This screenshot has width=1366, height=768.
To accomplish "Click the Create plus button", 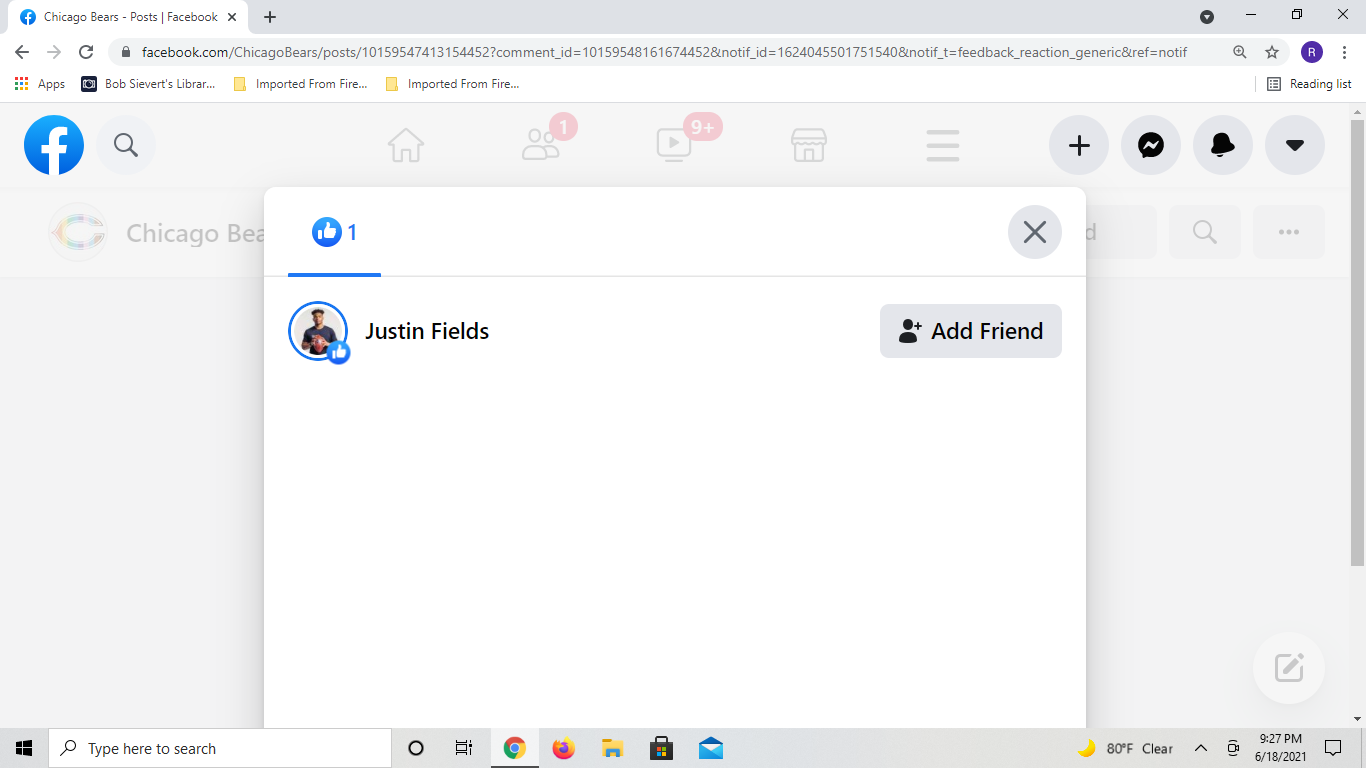I will click(x=1079, y=145).
